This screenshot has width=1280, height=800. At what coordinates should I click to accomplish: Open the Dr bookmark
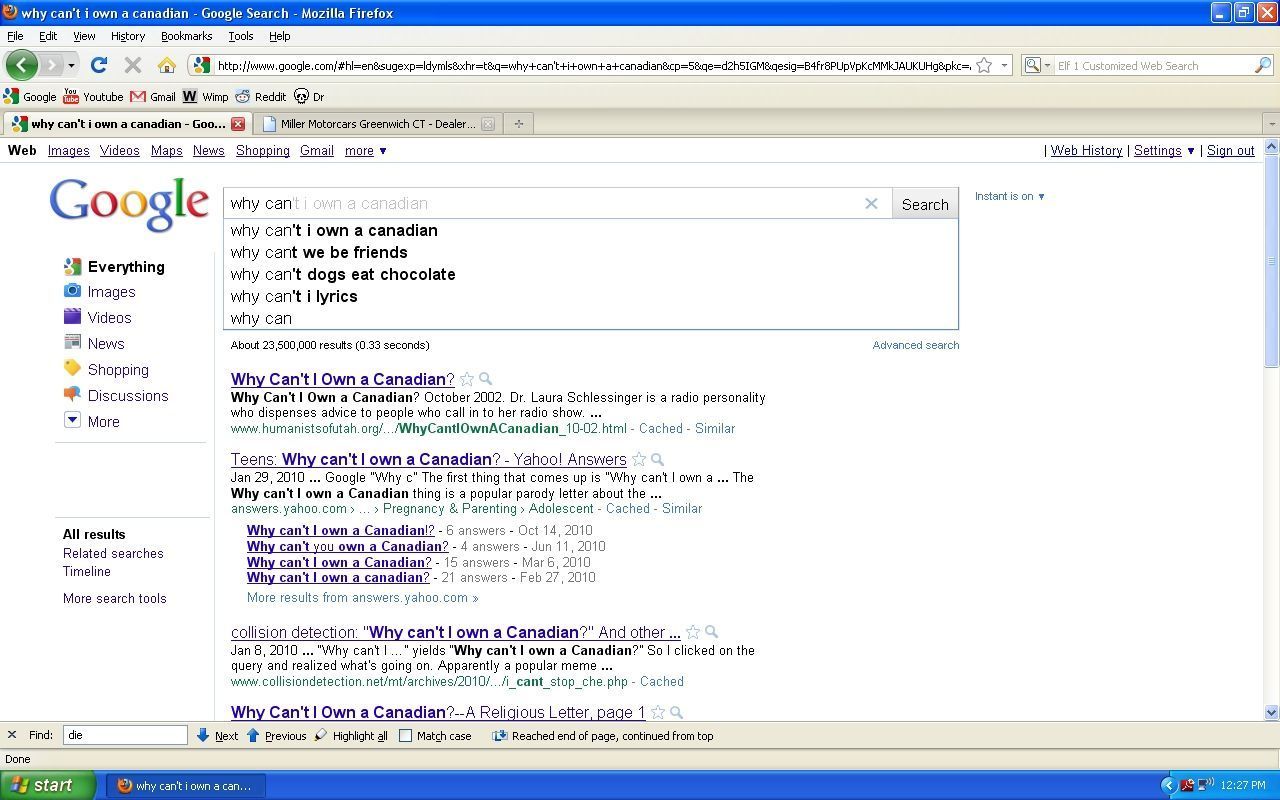pyautogui.click(x=309, y=97)
